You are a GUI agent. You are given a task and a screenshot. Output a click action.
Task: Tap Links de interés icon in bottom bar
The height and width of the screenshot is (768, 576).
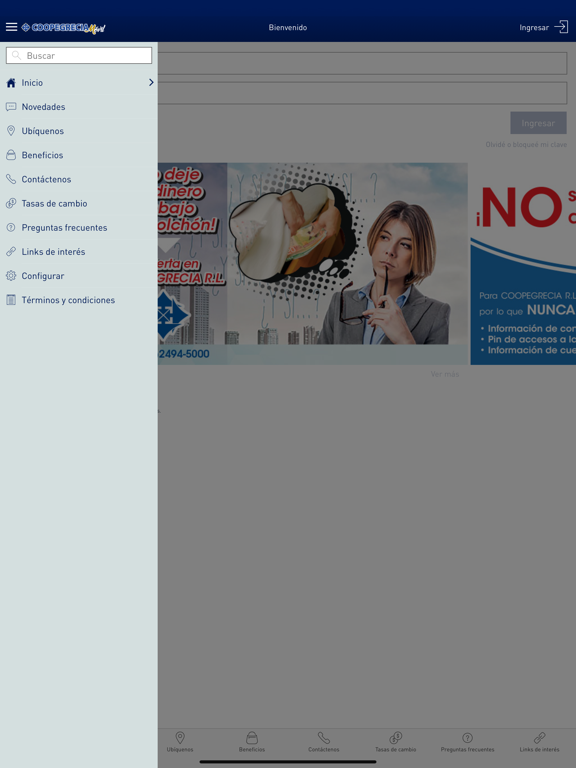(539, 738)
